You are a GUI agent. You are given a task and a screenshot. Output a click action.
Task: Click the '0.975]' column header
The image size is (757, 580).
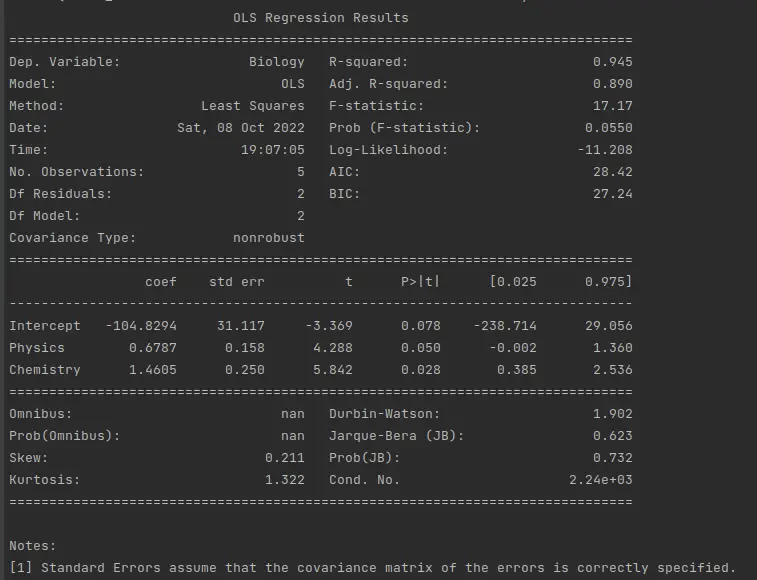click(609, 282)
